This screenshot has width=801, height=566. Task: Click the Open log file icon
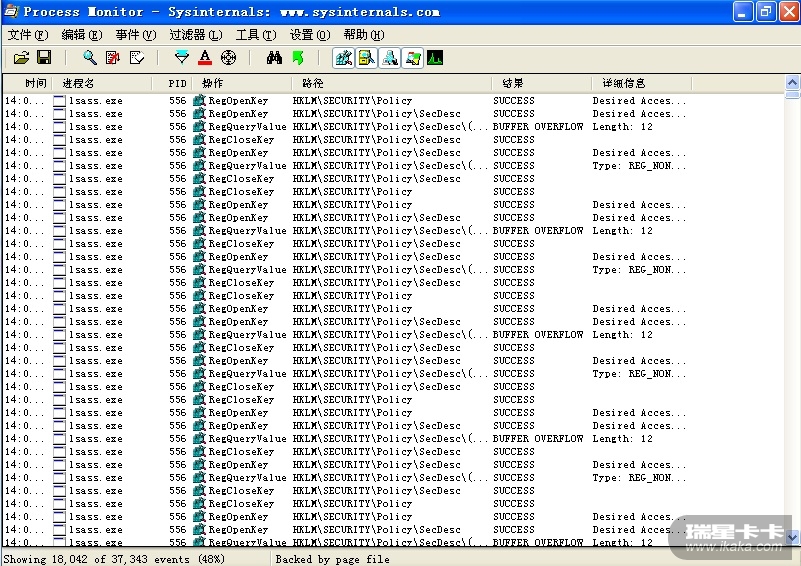20,58
